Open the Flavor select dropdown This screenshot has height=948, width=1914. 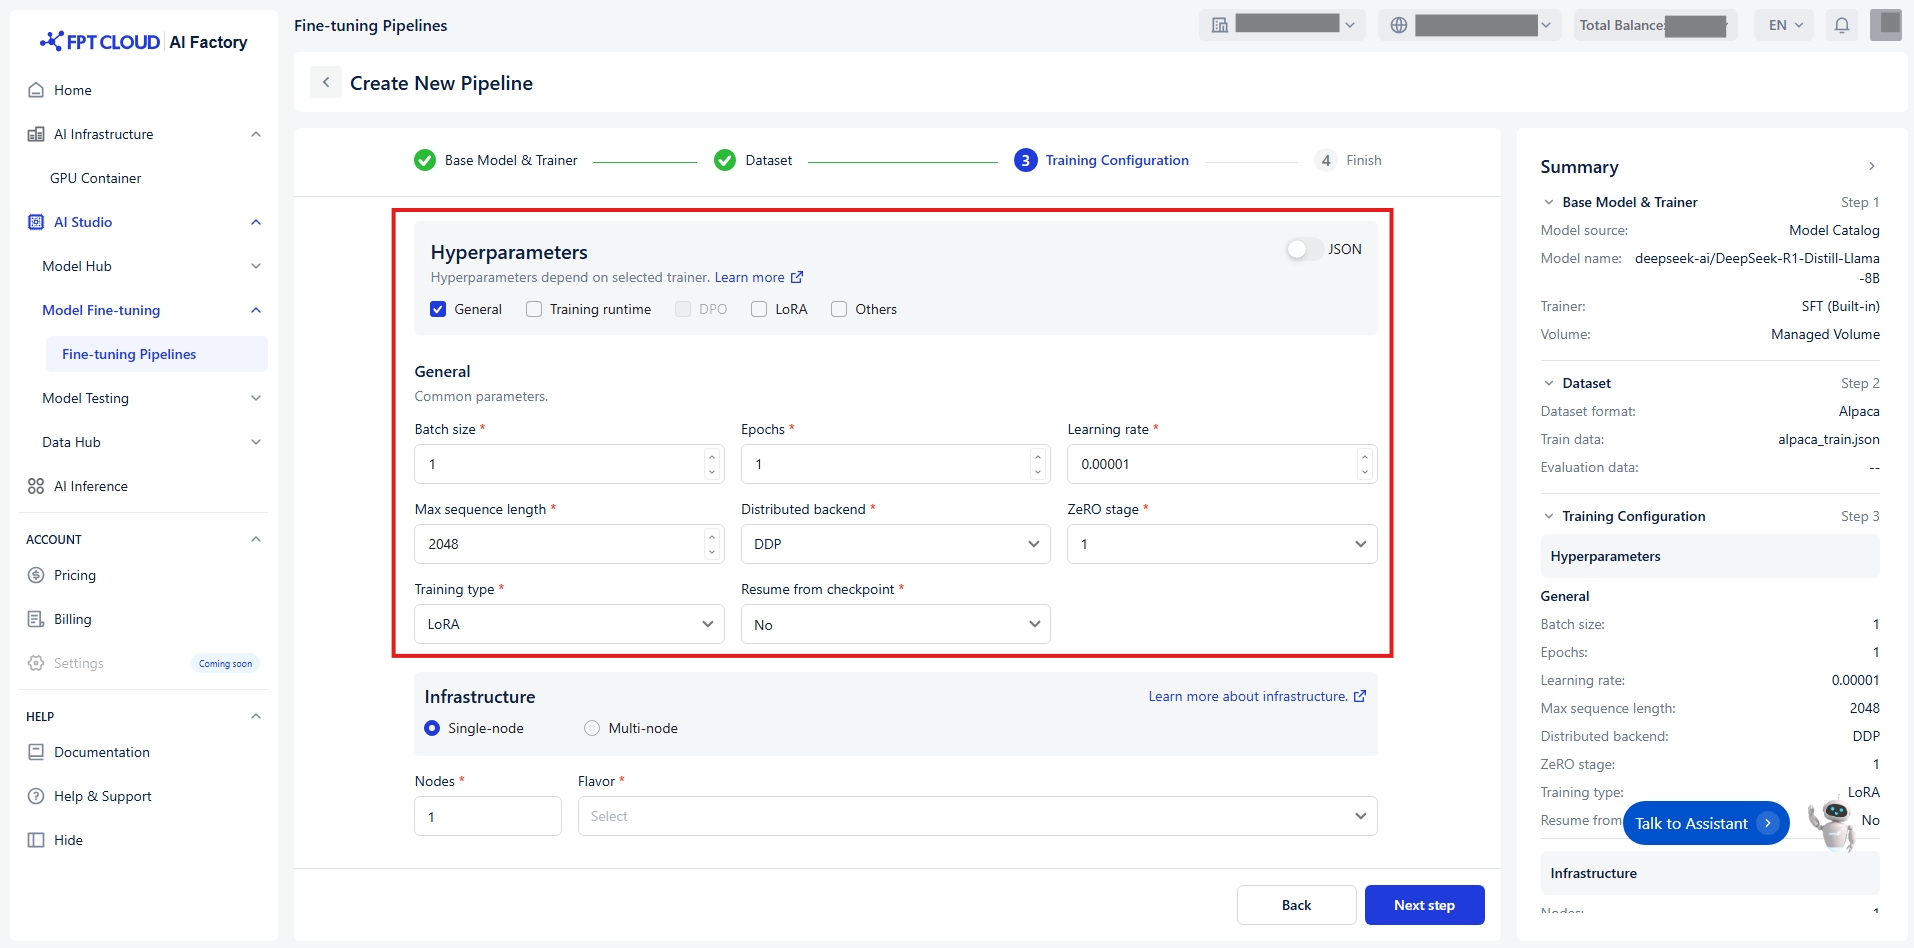tap(976, 816)
